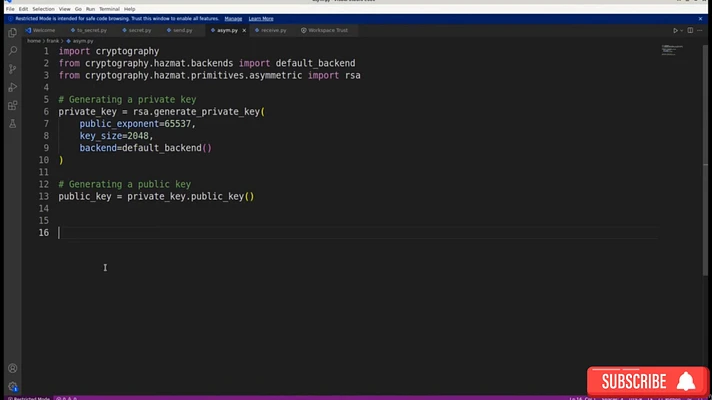This screenshot has width=712, height=400.
Task: Open the View menu
Action: 64,9
